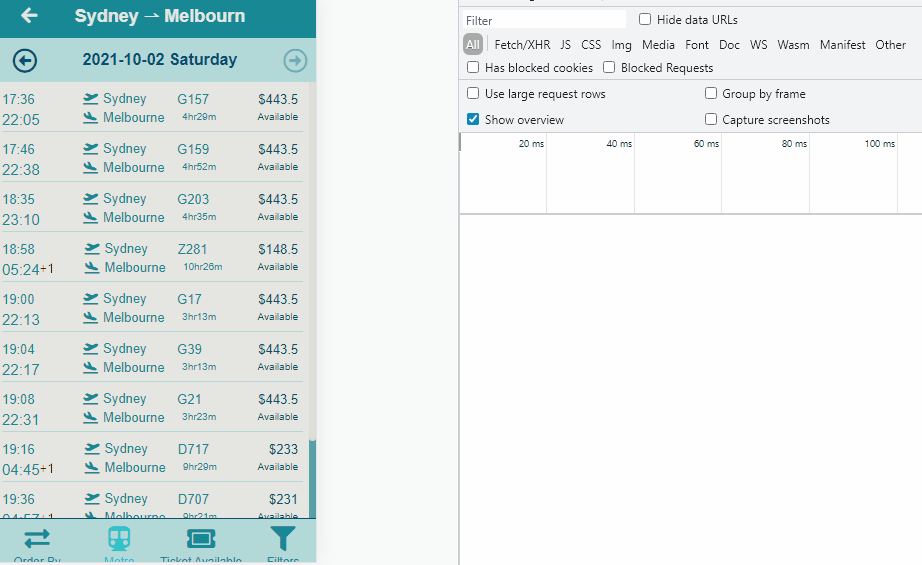The height and width of the screenshot is (565, 922).
Task: Select flight G203 departing 18:35
Action: pyautogui.click(x=154, y=208)
